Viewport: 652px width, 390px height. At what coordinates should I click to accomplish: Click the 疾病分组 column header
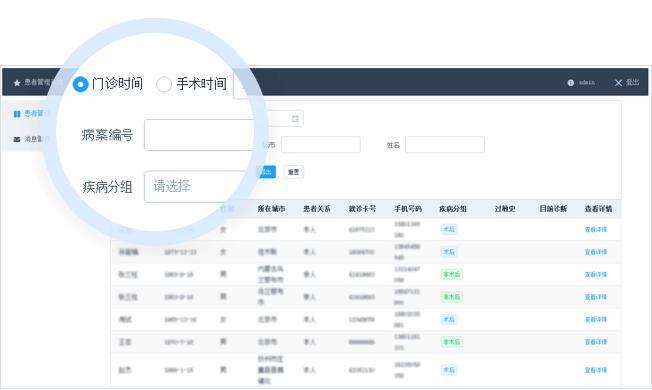tap(453, 209)
